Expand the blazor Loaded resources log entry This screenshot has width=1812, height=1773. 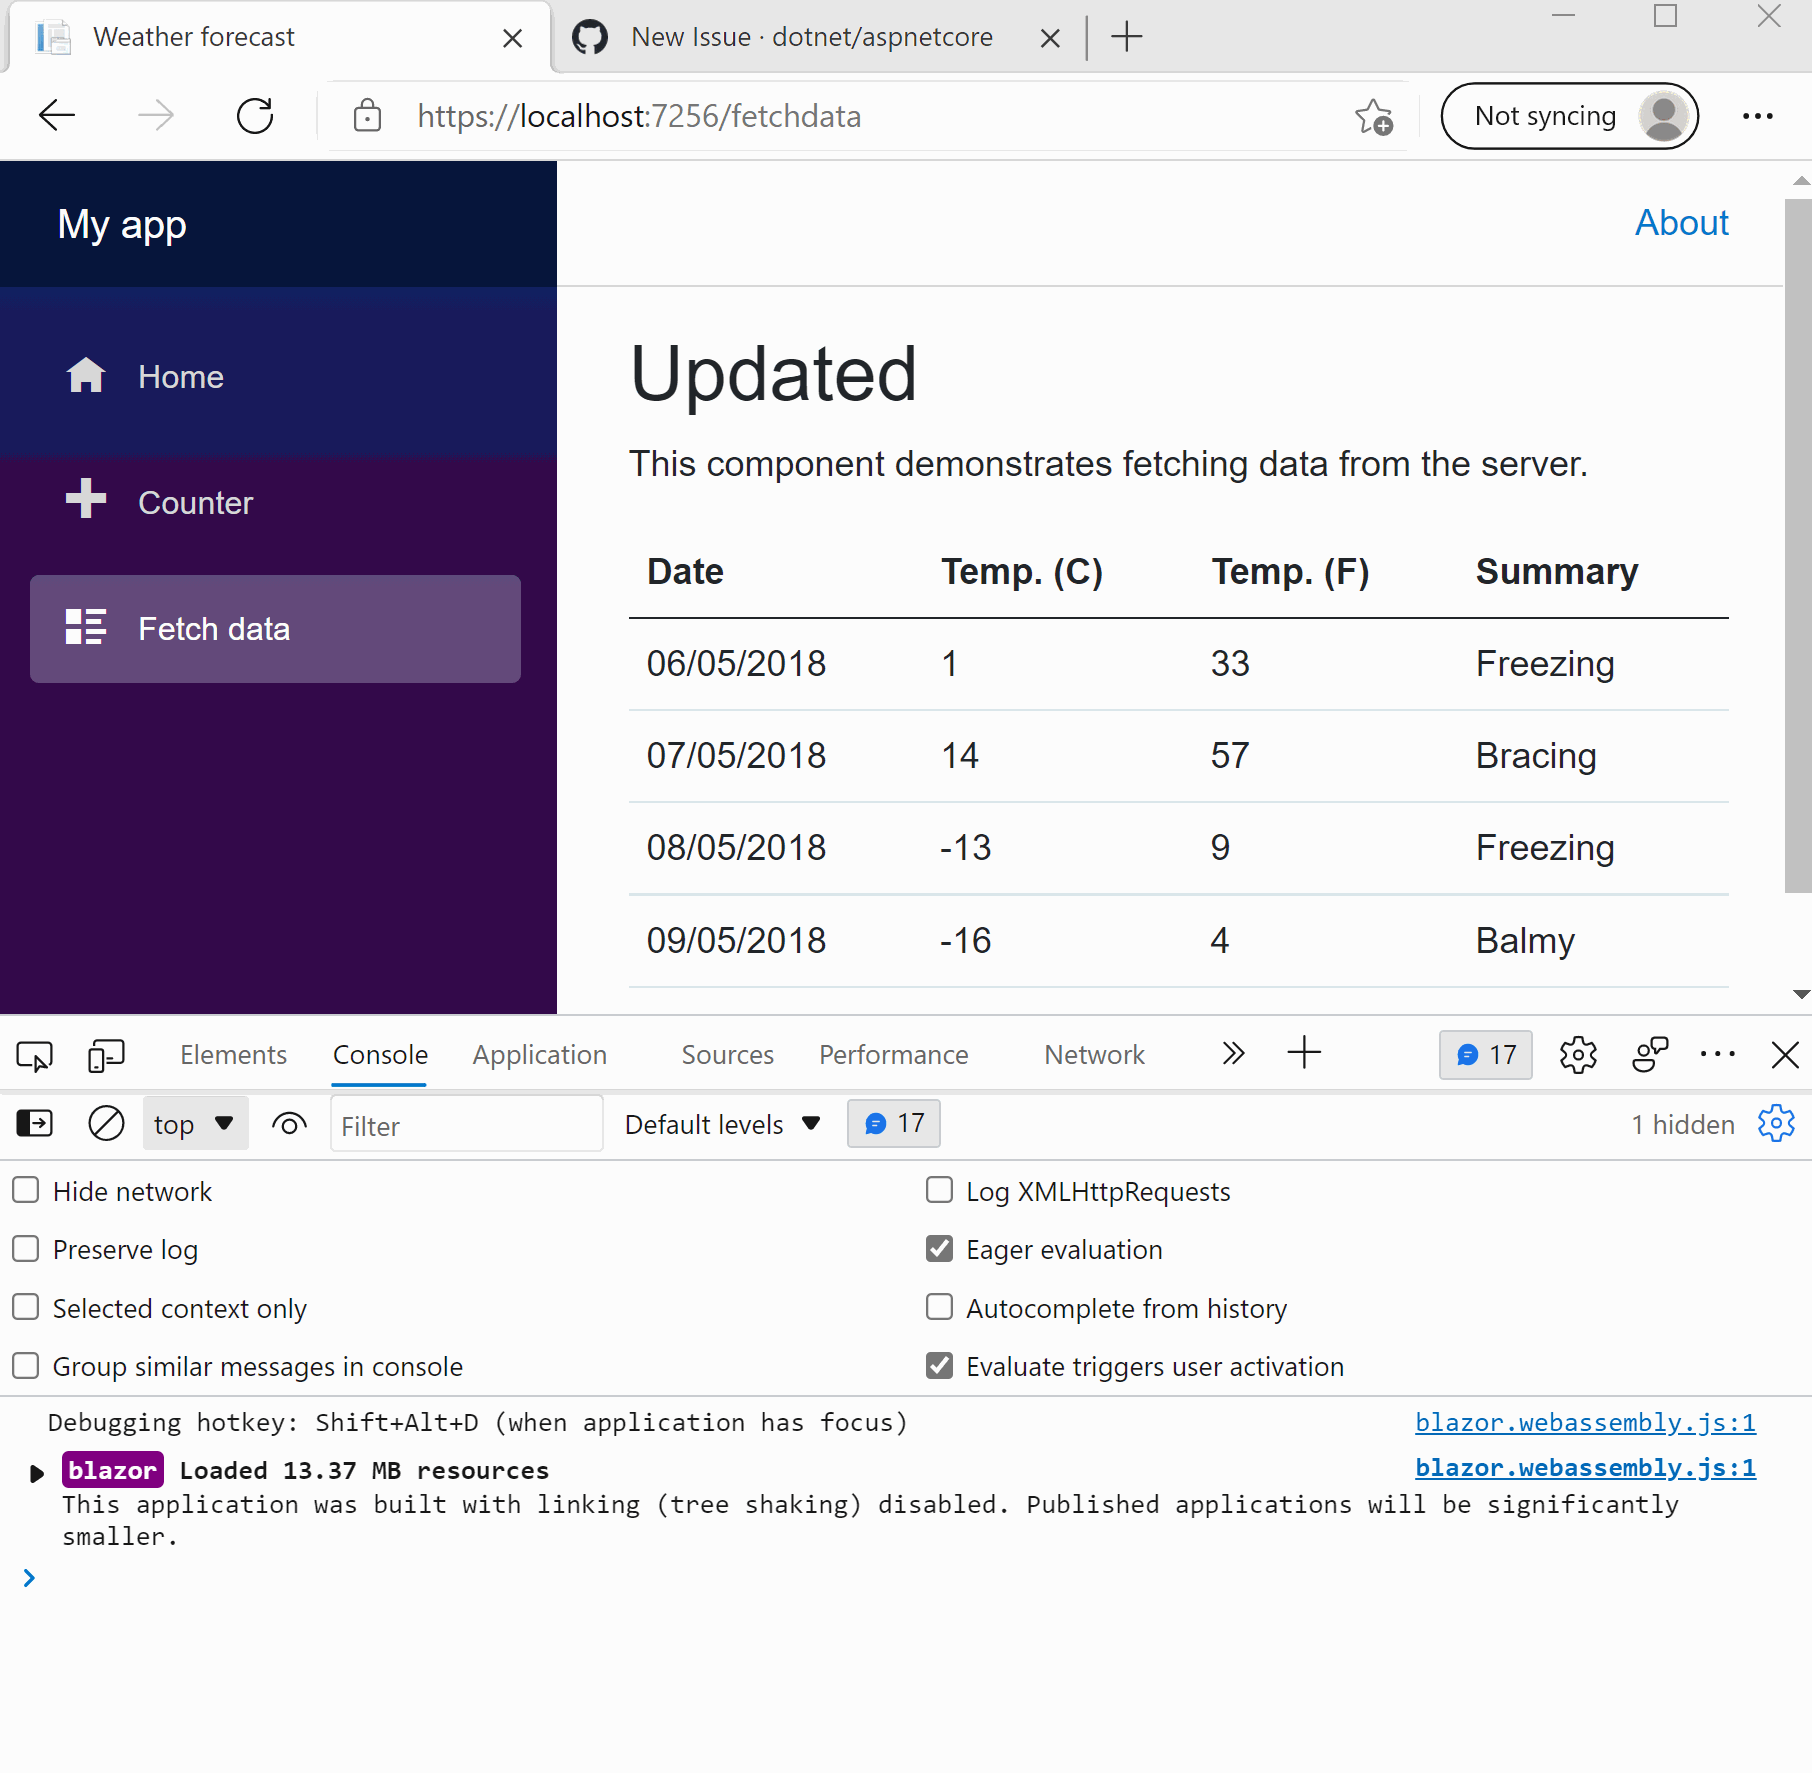pos(37,1470)
